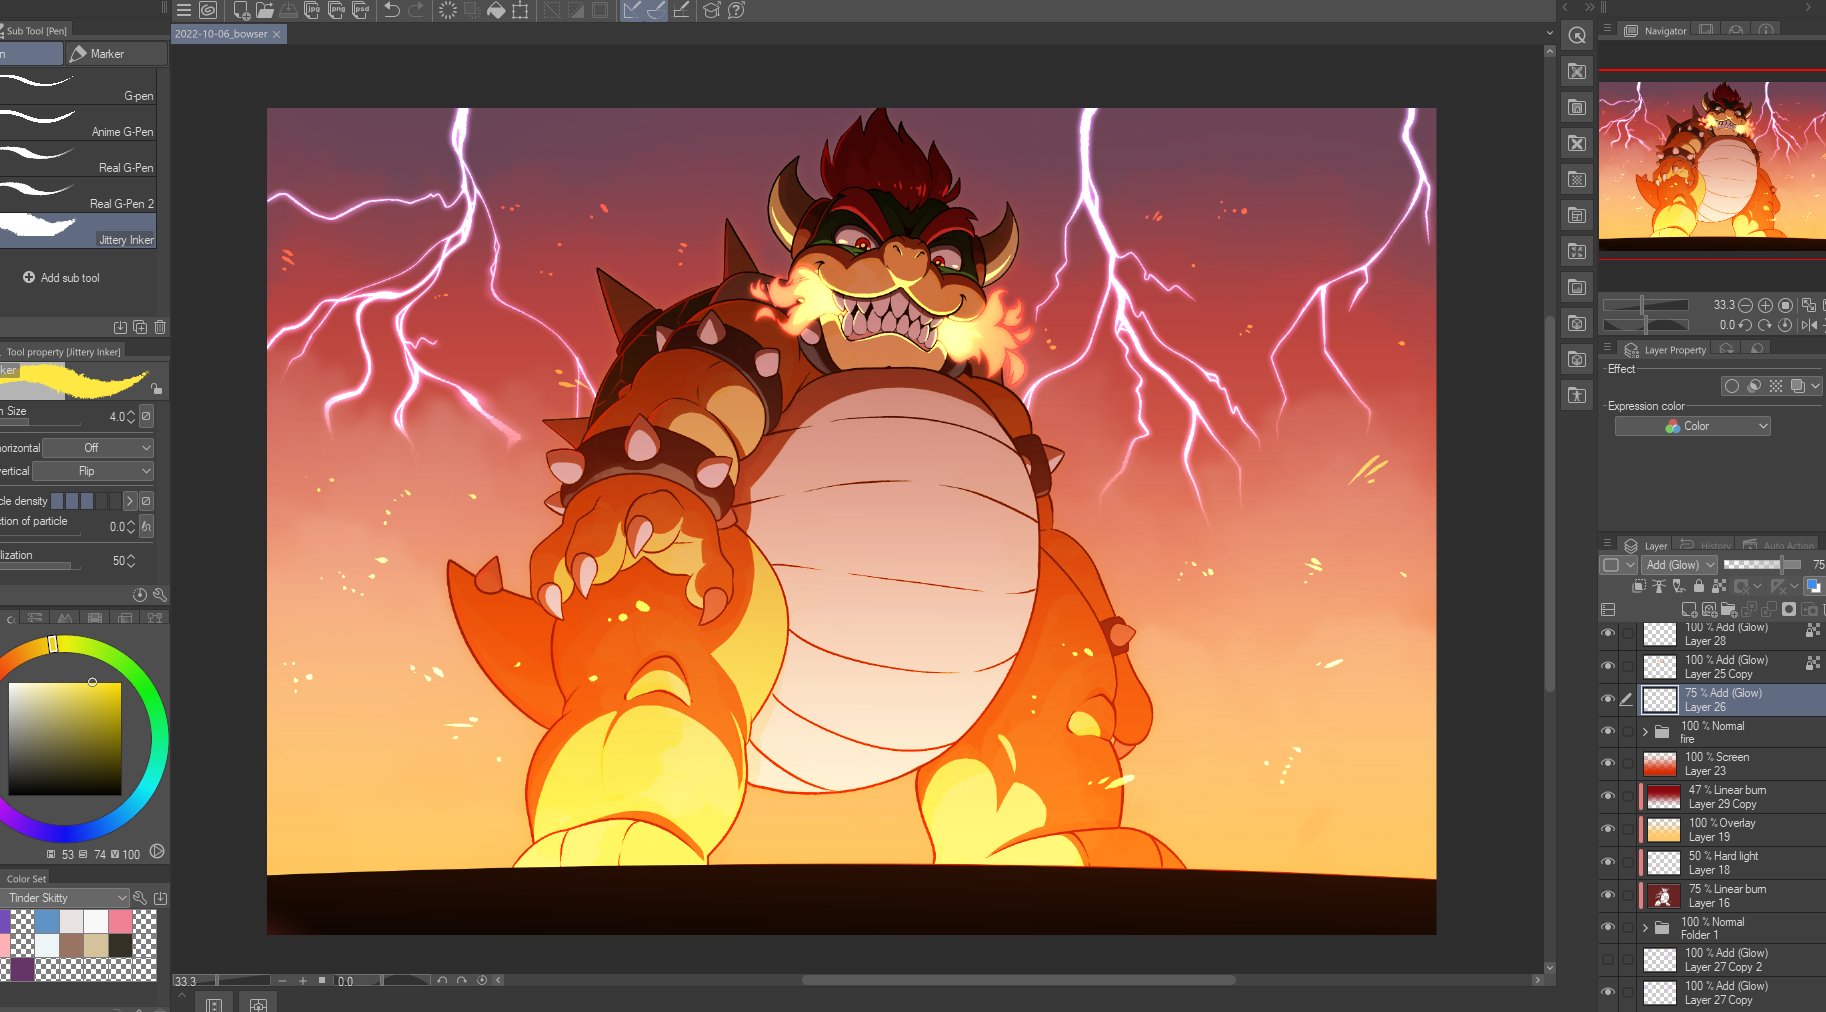This screenshot has height=1012, width=1826.
Task: Open the Expression color dropdown
Action: tap(1693, 426)
